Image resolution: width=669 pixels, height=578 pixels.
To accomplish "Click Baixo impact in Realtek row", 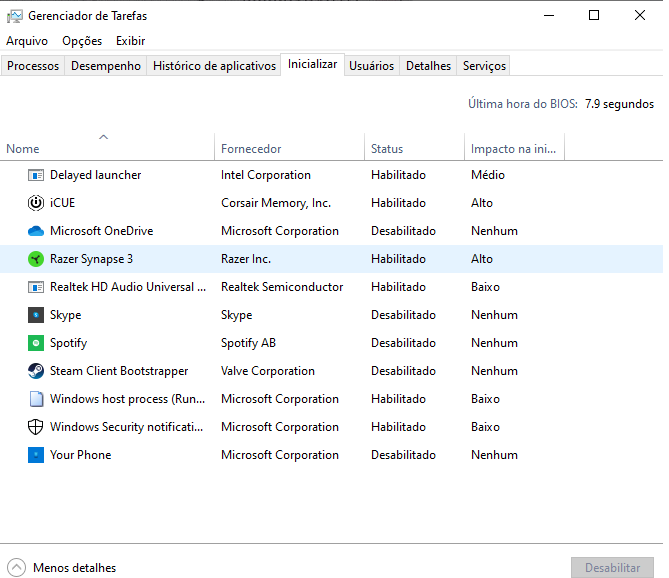I will [485, 287].
